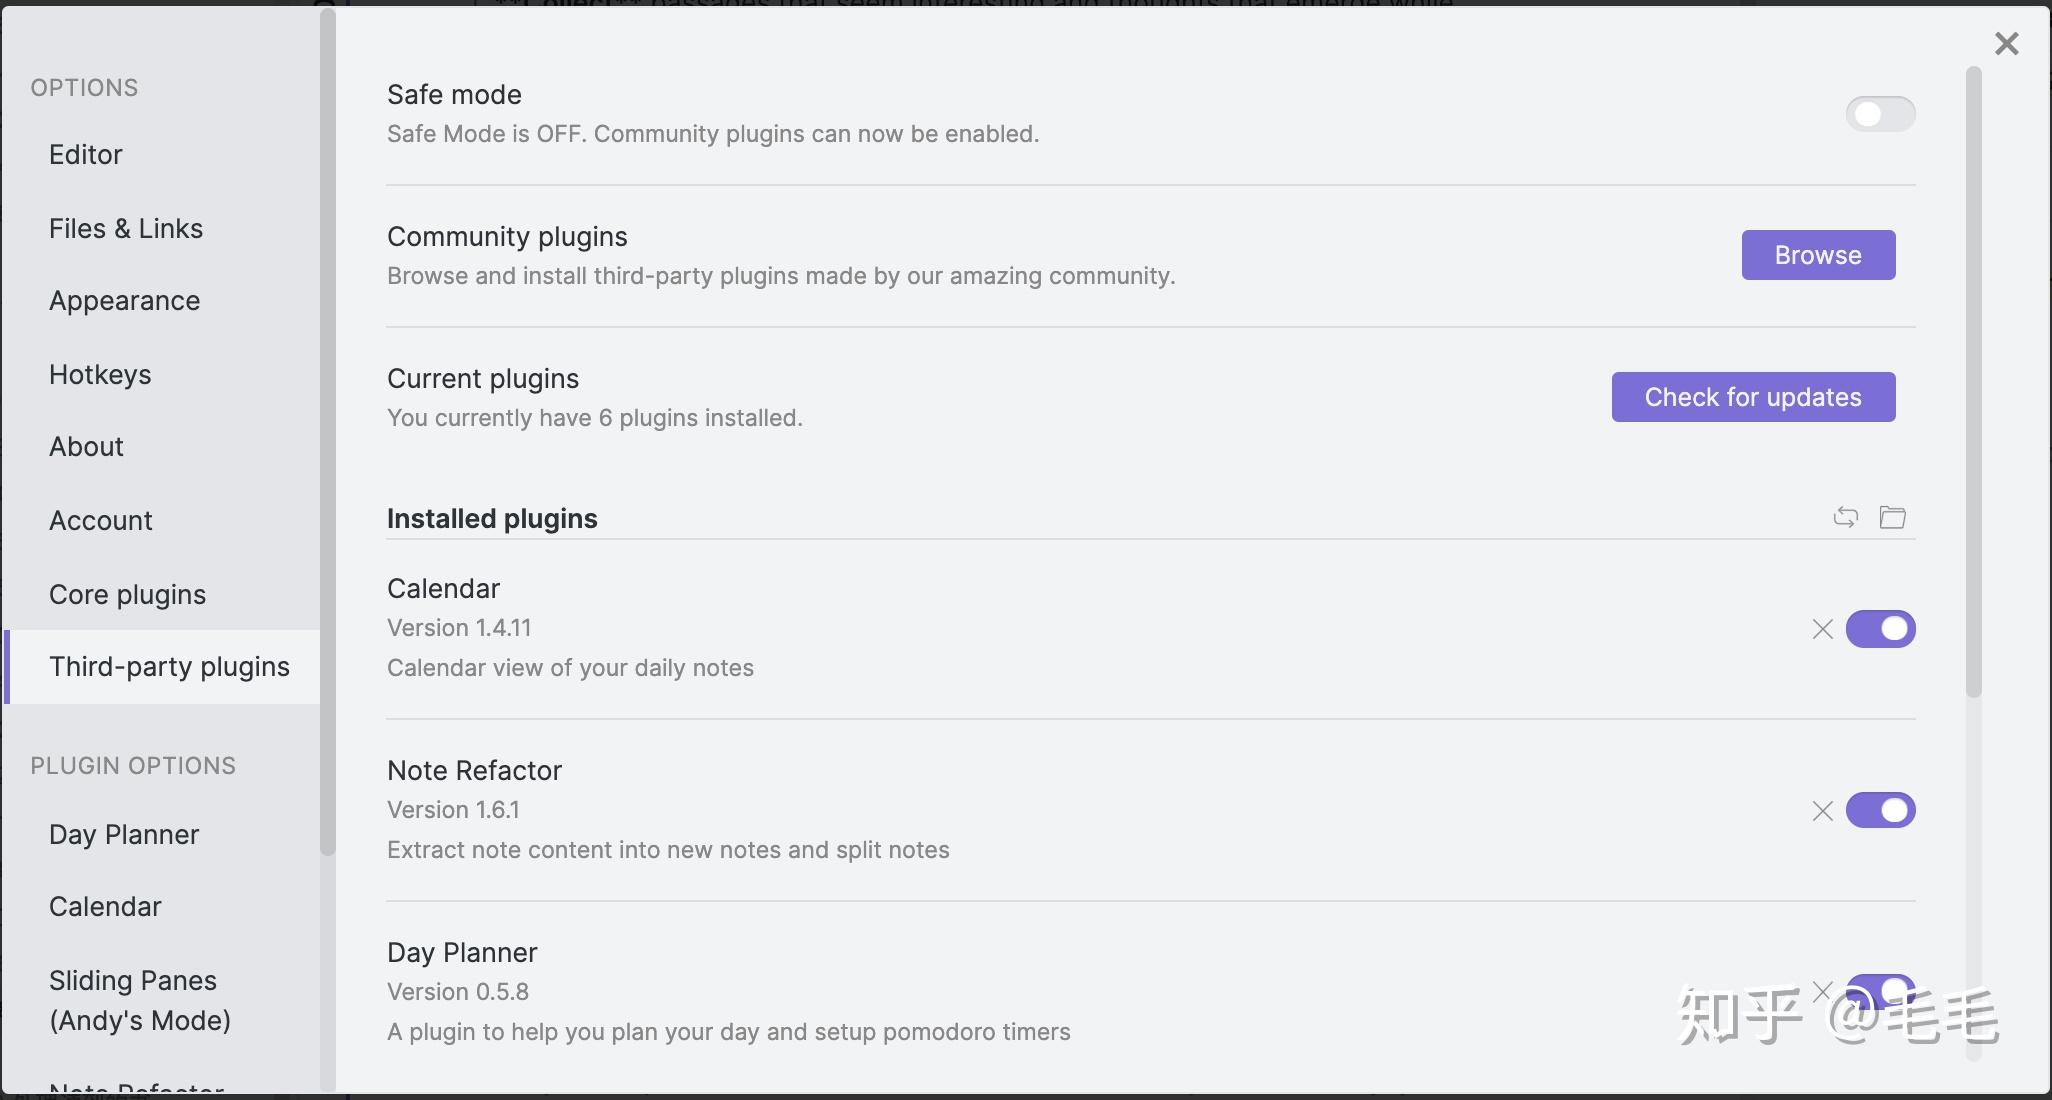Screen dimensions: 2052x1100
Task: Check for plugin updates
Action: [x=1752, y=397]
